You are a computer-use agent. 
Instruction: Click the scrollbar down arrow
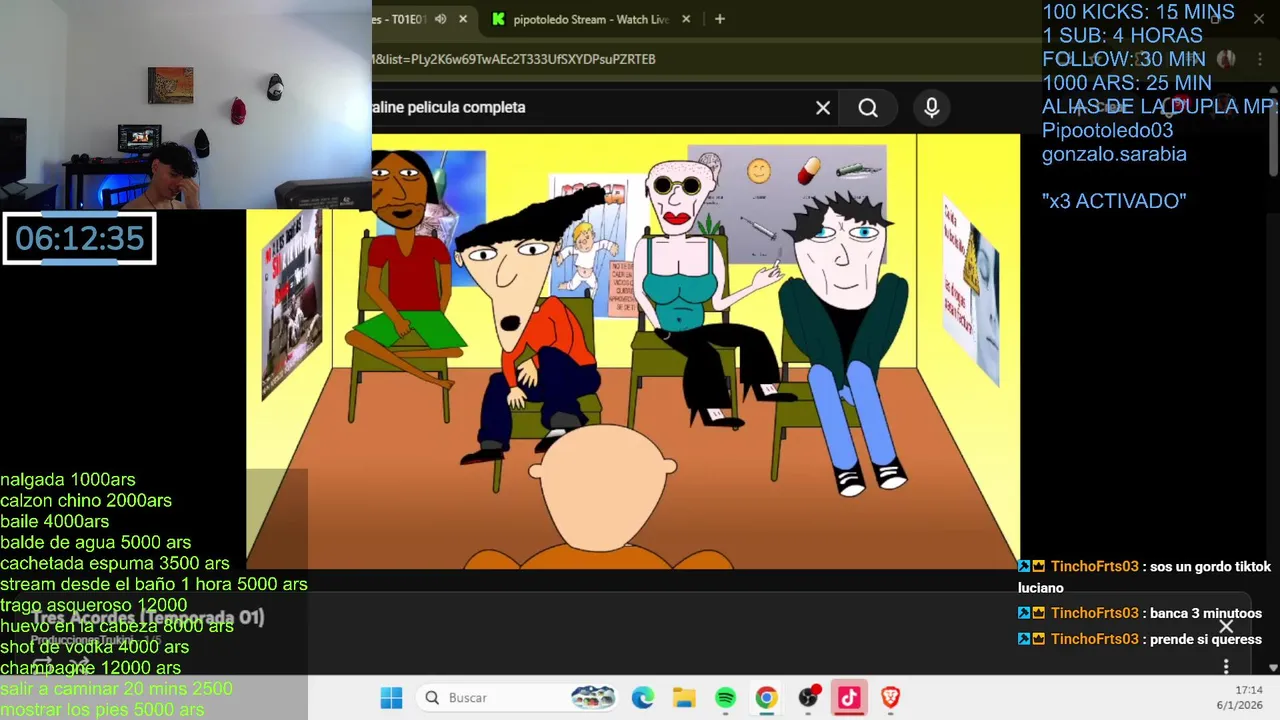(x=1273, y=668)
